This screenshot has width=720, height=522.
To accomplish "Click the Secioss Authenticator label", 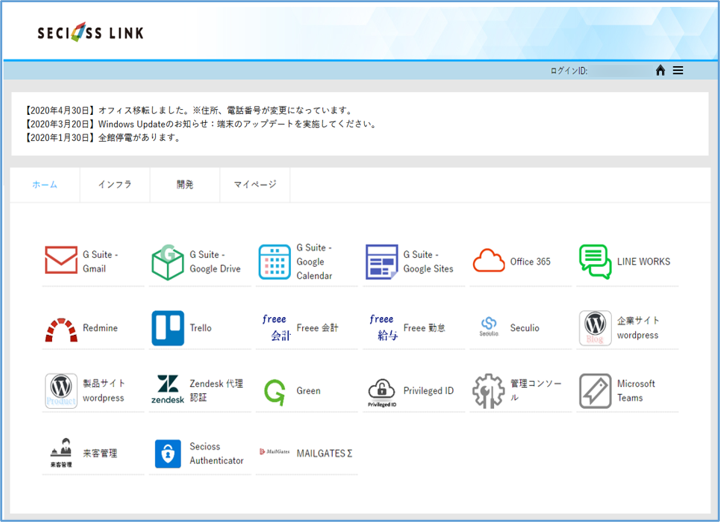I will pos(216,453).
